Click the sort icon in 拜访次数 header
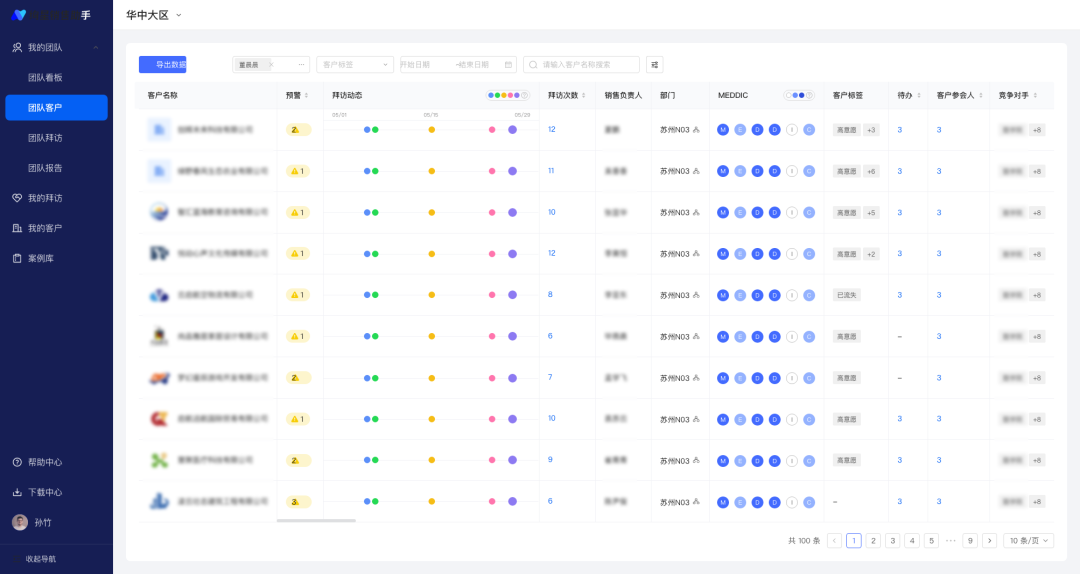The width and height of the screenshot is (1080, 574). point(585,95)
